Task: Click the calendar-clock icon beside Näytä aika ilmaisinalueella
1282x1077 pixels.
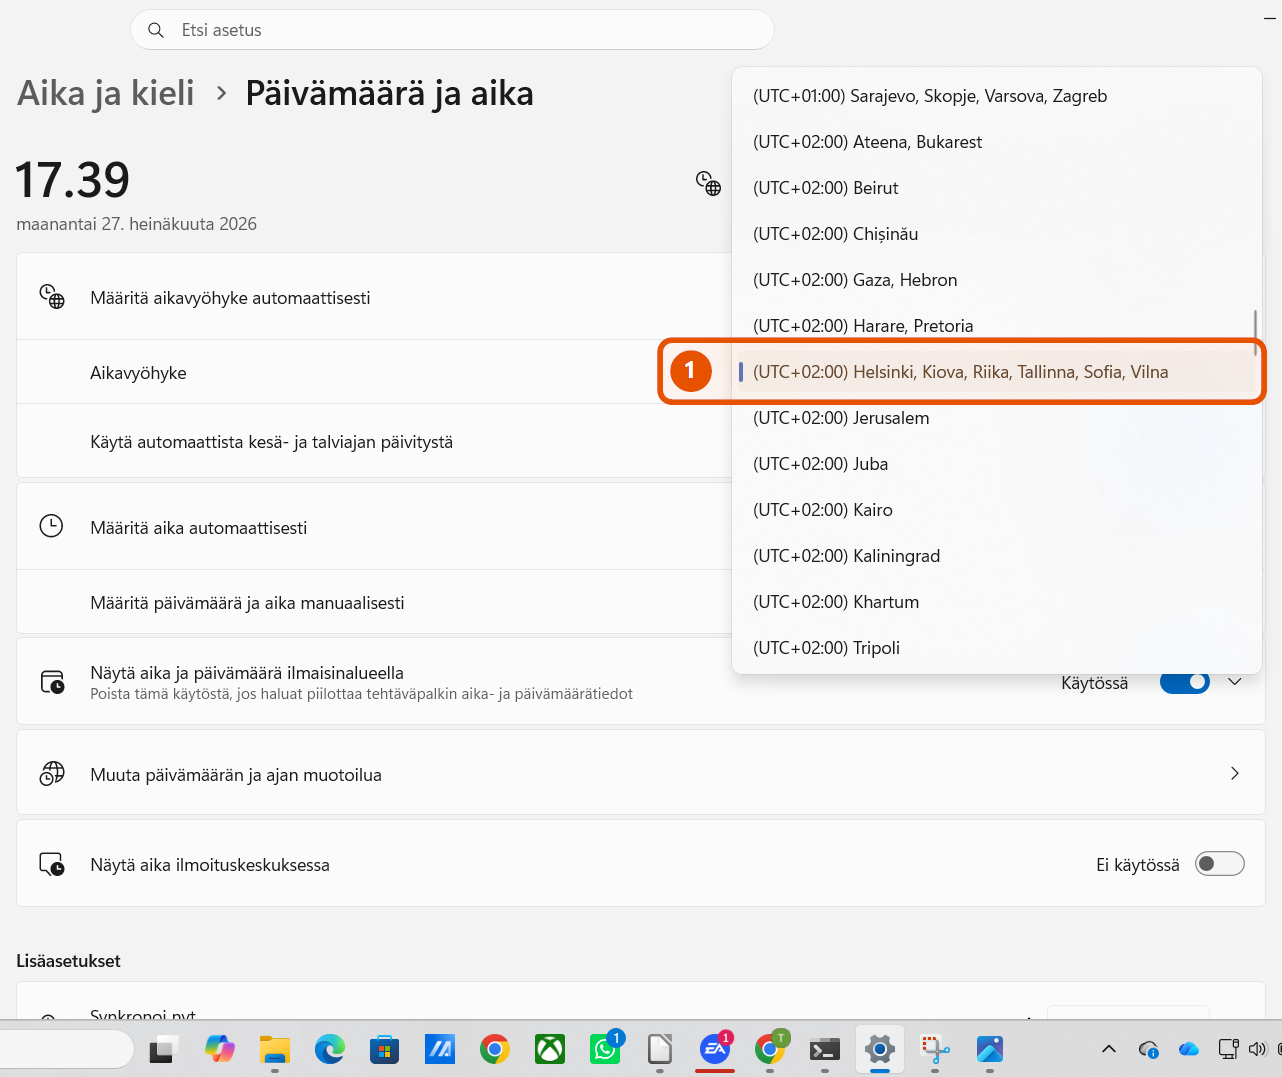Action: click(x=52, y=682)
